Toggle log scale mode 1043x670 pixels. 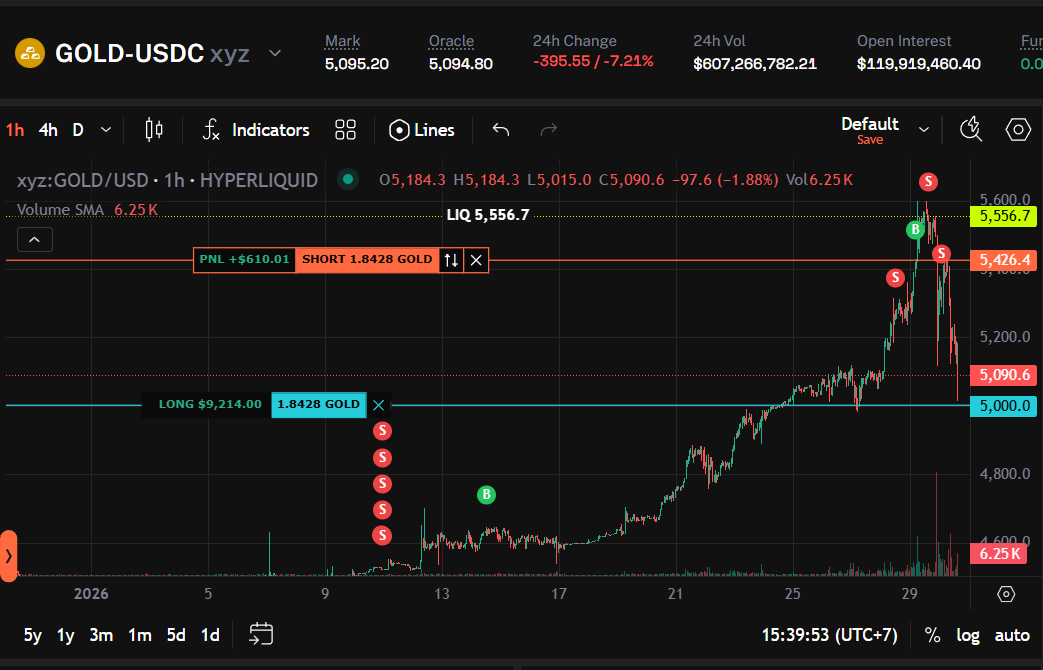[x=968, y=635]
